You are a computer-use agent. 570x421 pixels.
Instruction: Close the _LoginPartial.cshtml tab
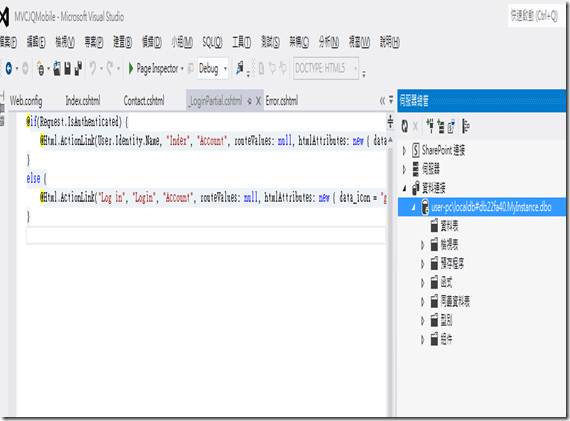point(258,101)
